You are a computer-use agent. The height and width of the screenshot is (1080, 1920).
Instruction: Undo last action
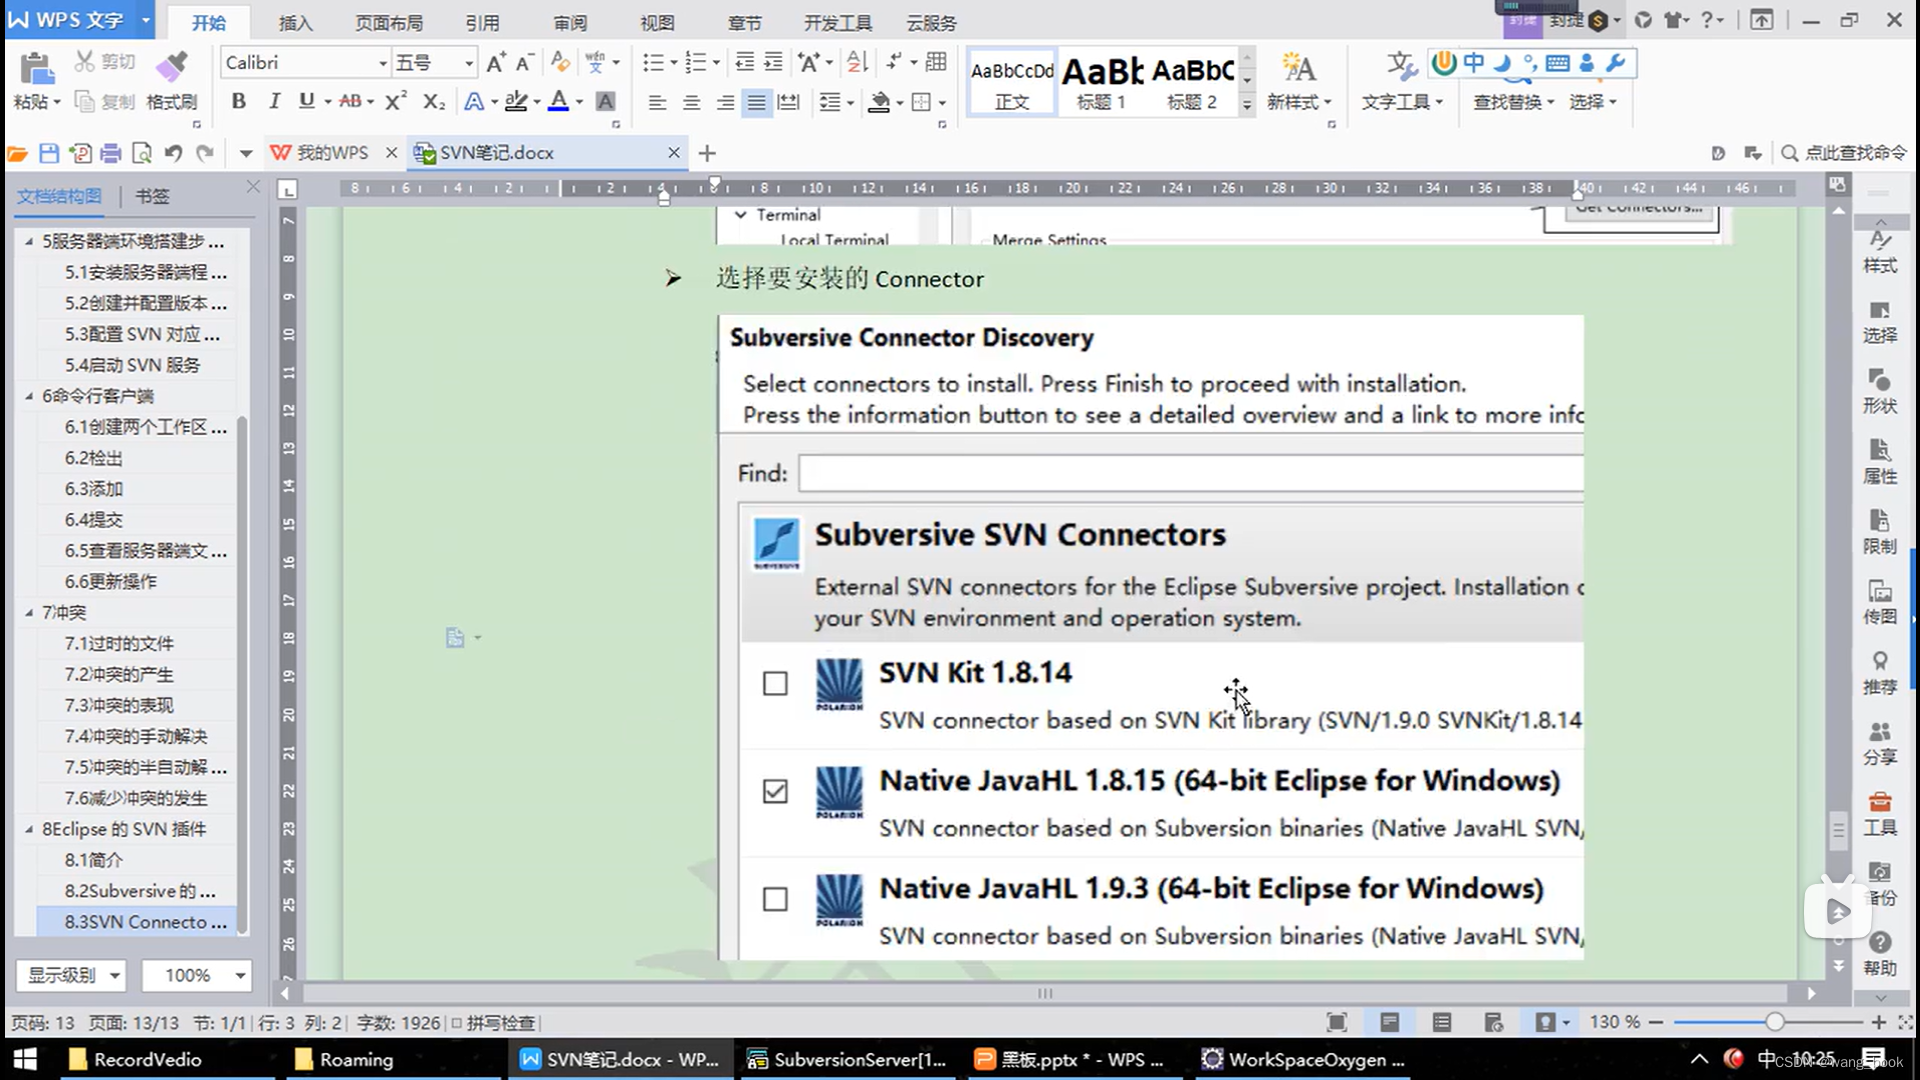pos(173,153)
